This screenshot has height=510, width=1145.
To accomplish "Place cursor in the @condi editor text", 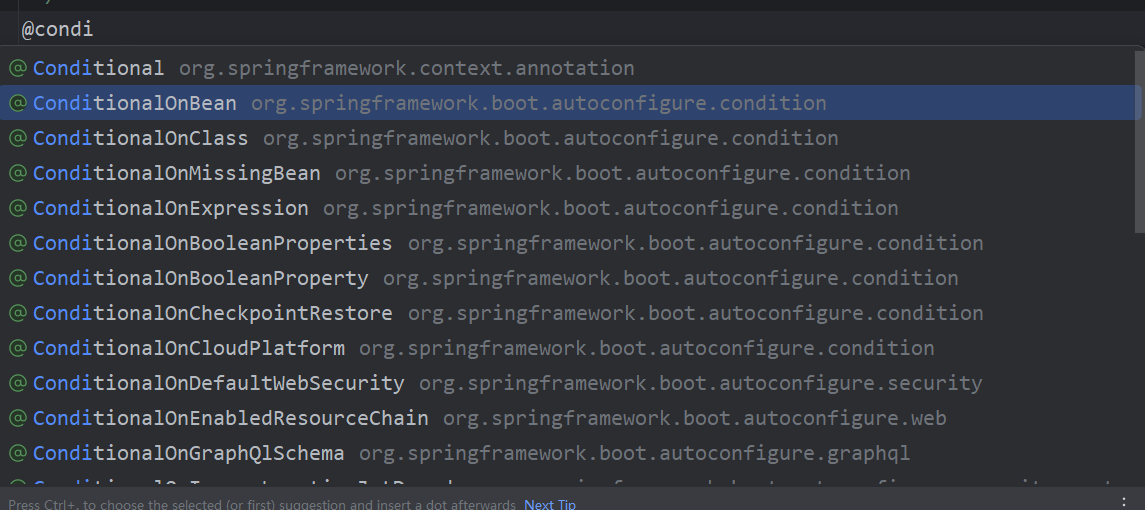I will 58,30.
